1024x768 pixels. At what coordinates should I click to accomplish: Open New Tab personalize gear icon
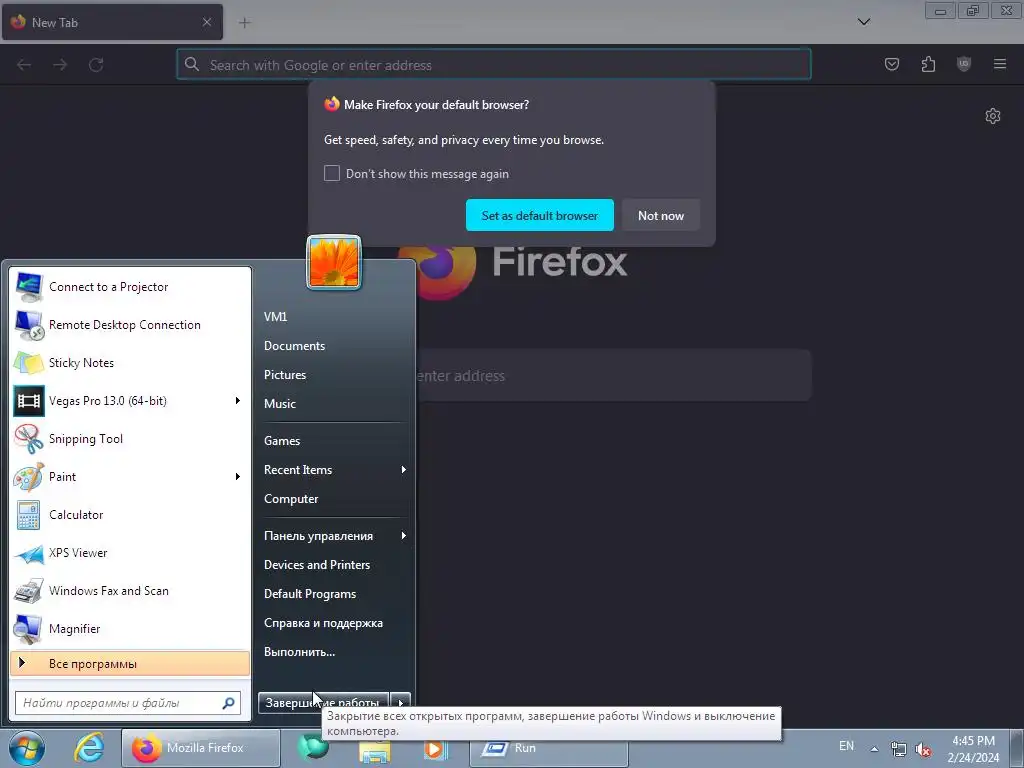click(x=993, y=116)
